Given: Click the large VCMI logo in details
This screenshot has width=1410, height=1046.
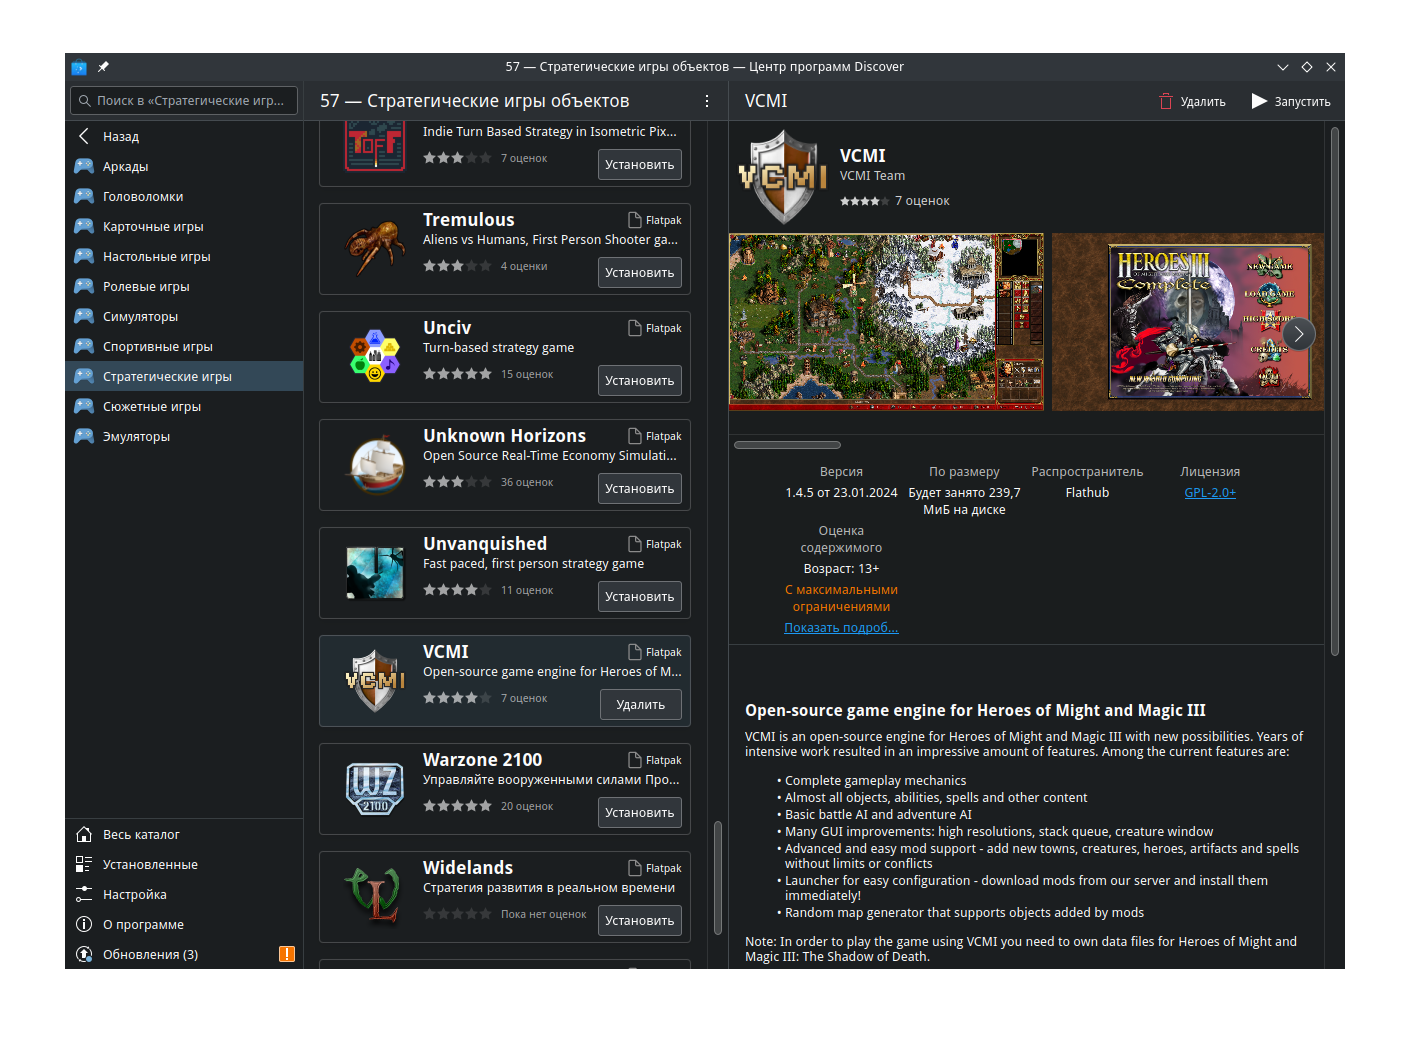Looking at the screenshot, I should pos(782,177).
